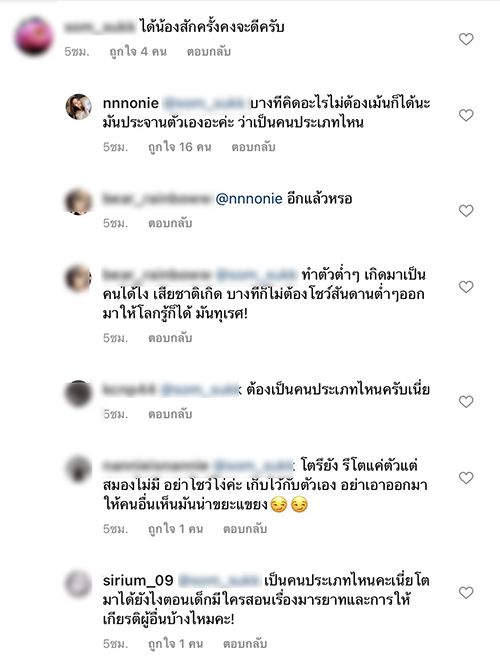Viewport: 500px width, 672px height.
Task: Reply to the "อีกแล้วหรอ" comment
Action: coord(170,223)
